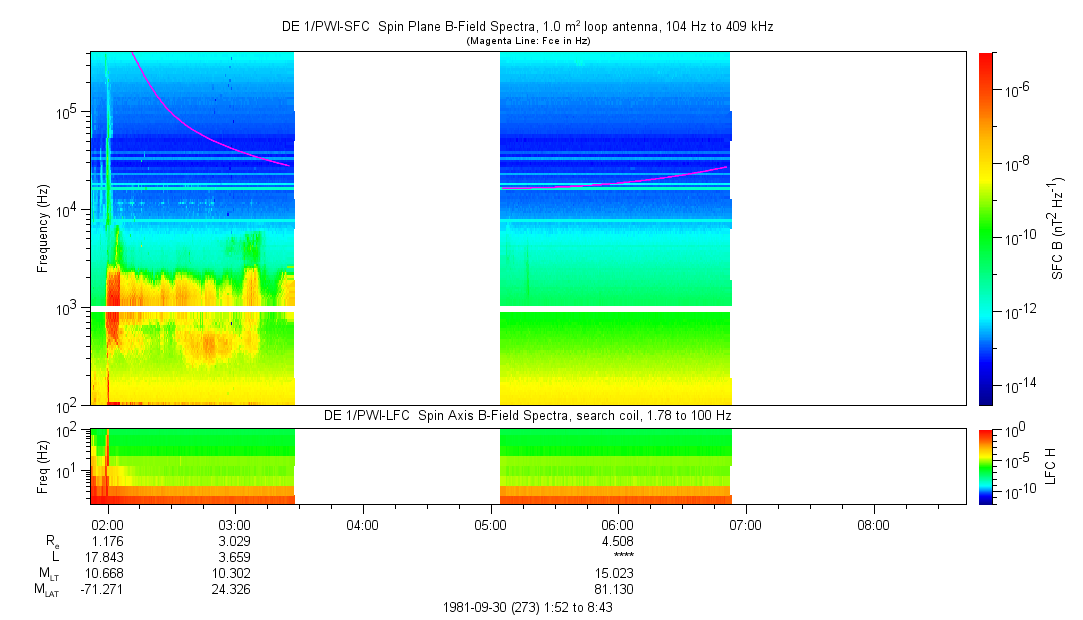
Task: Click the SFC B colorbar on the right
Action: 985,228
